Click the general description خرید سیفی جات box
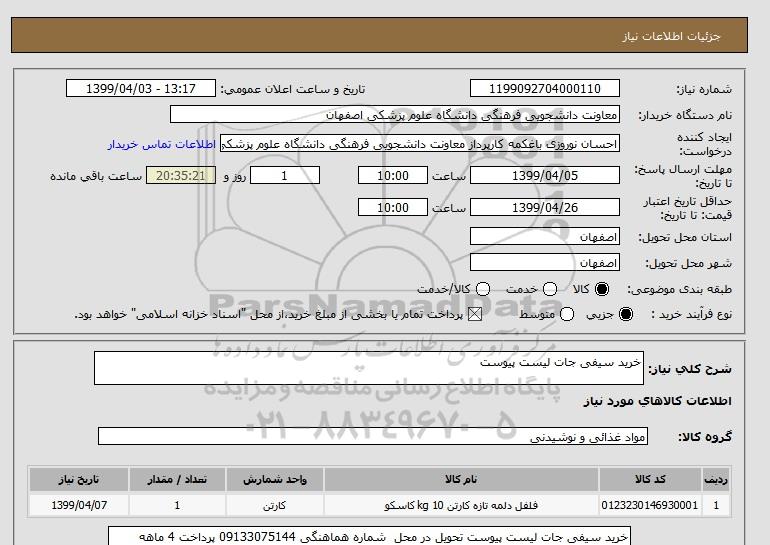 tap(369, 368)
